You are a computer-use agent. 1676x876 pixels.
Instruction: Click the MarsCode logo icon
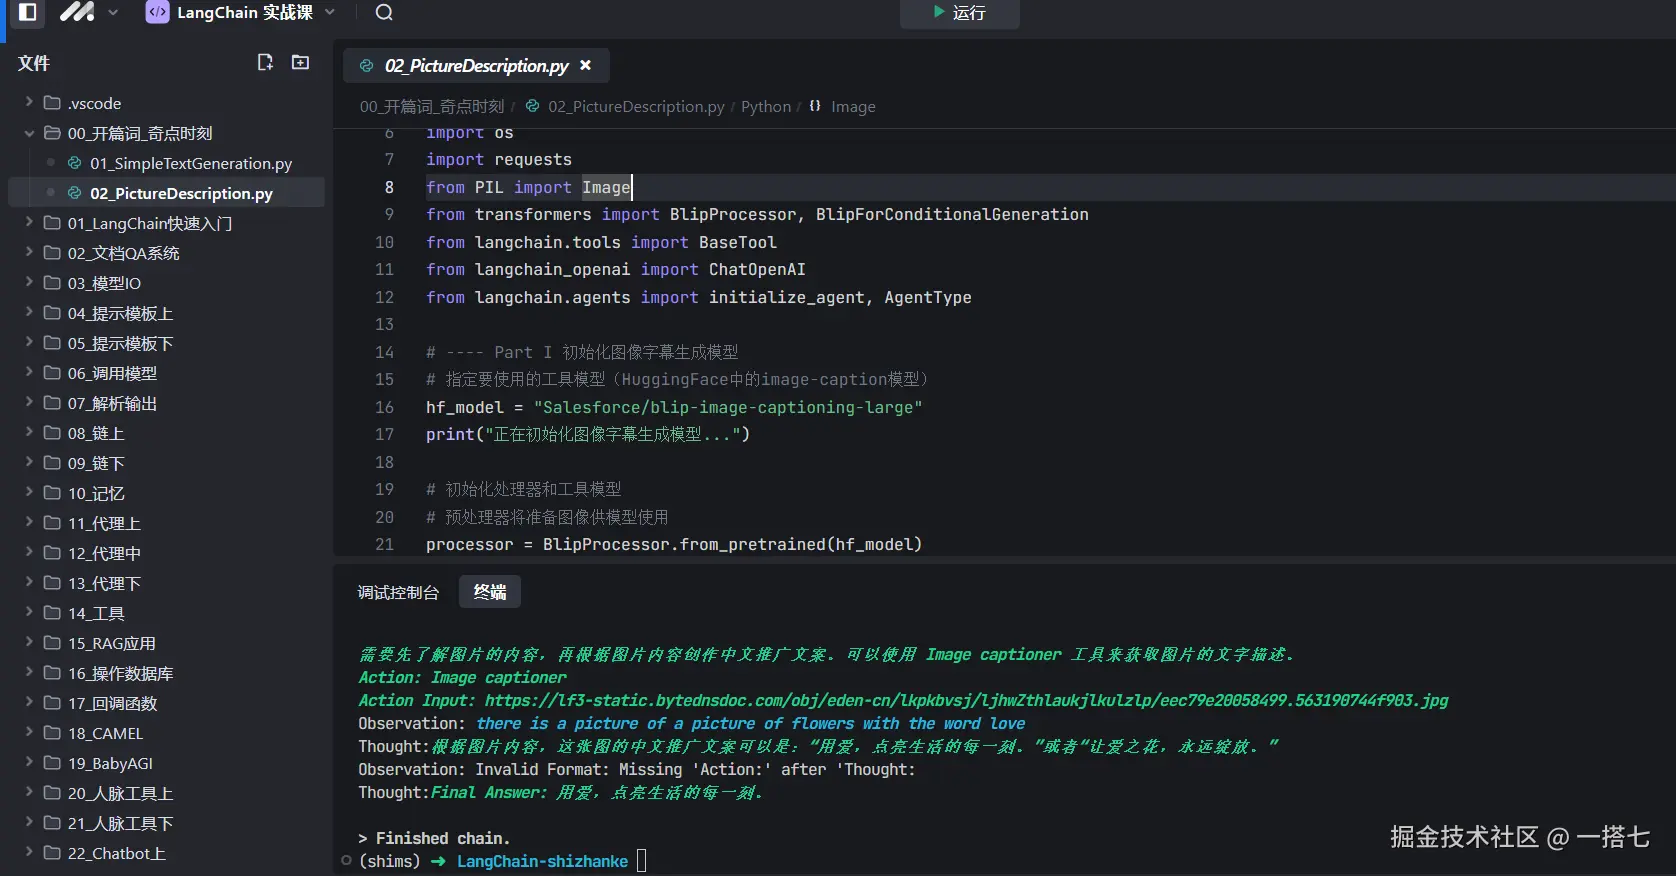coord(77,12)
